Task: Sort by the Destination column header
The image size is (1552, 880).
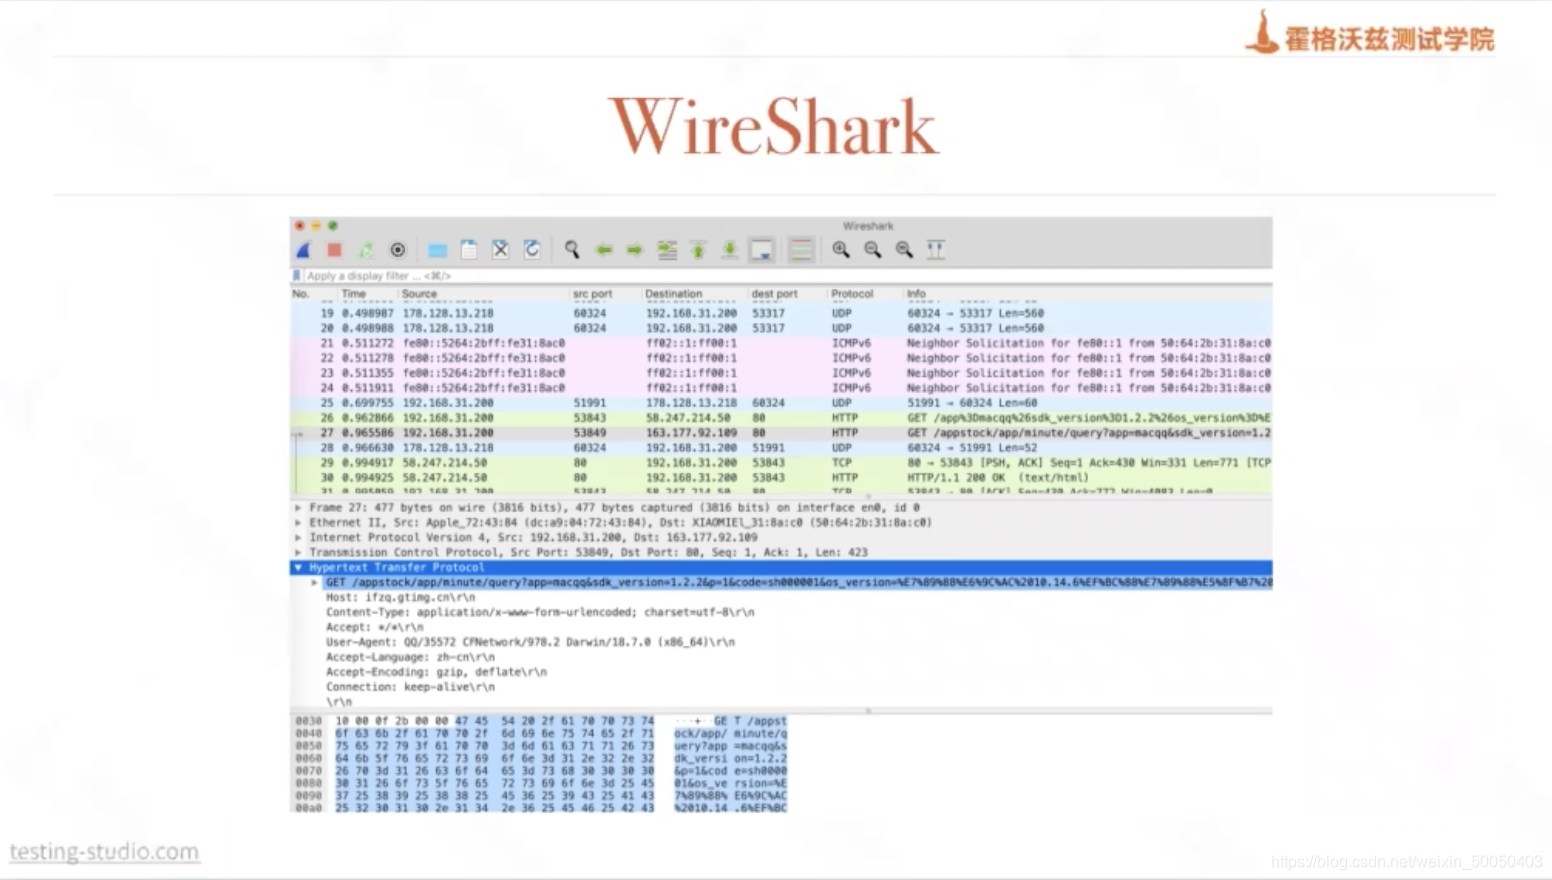Action: pos(674,294)
